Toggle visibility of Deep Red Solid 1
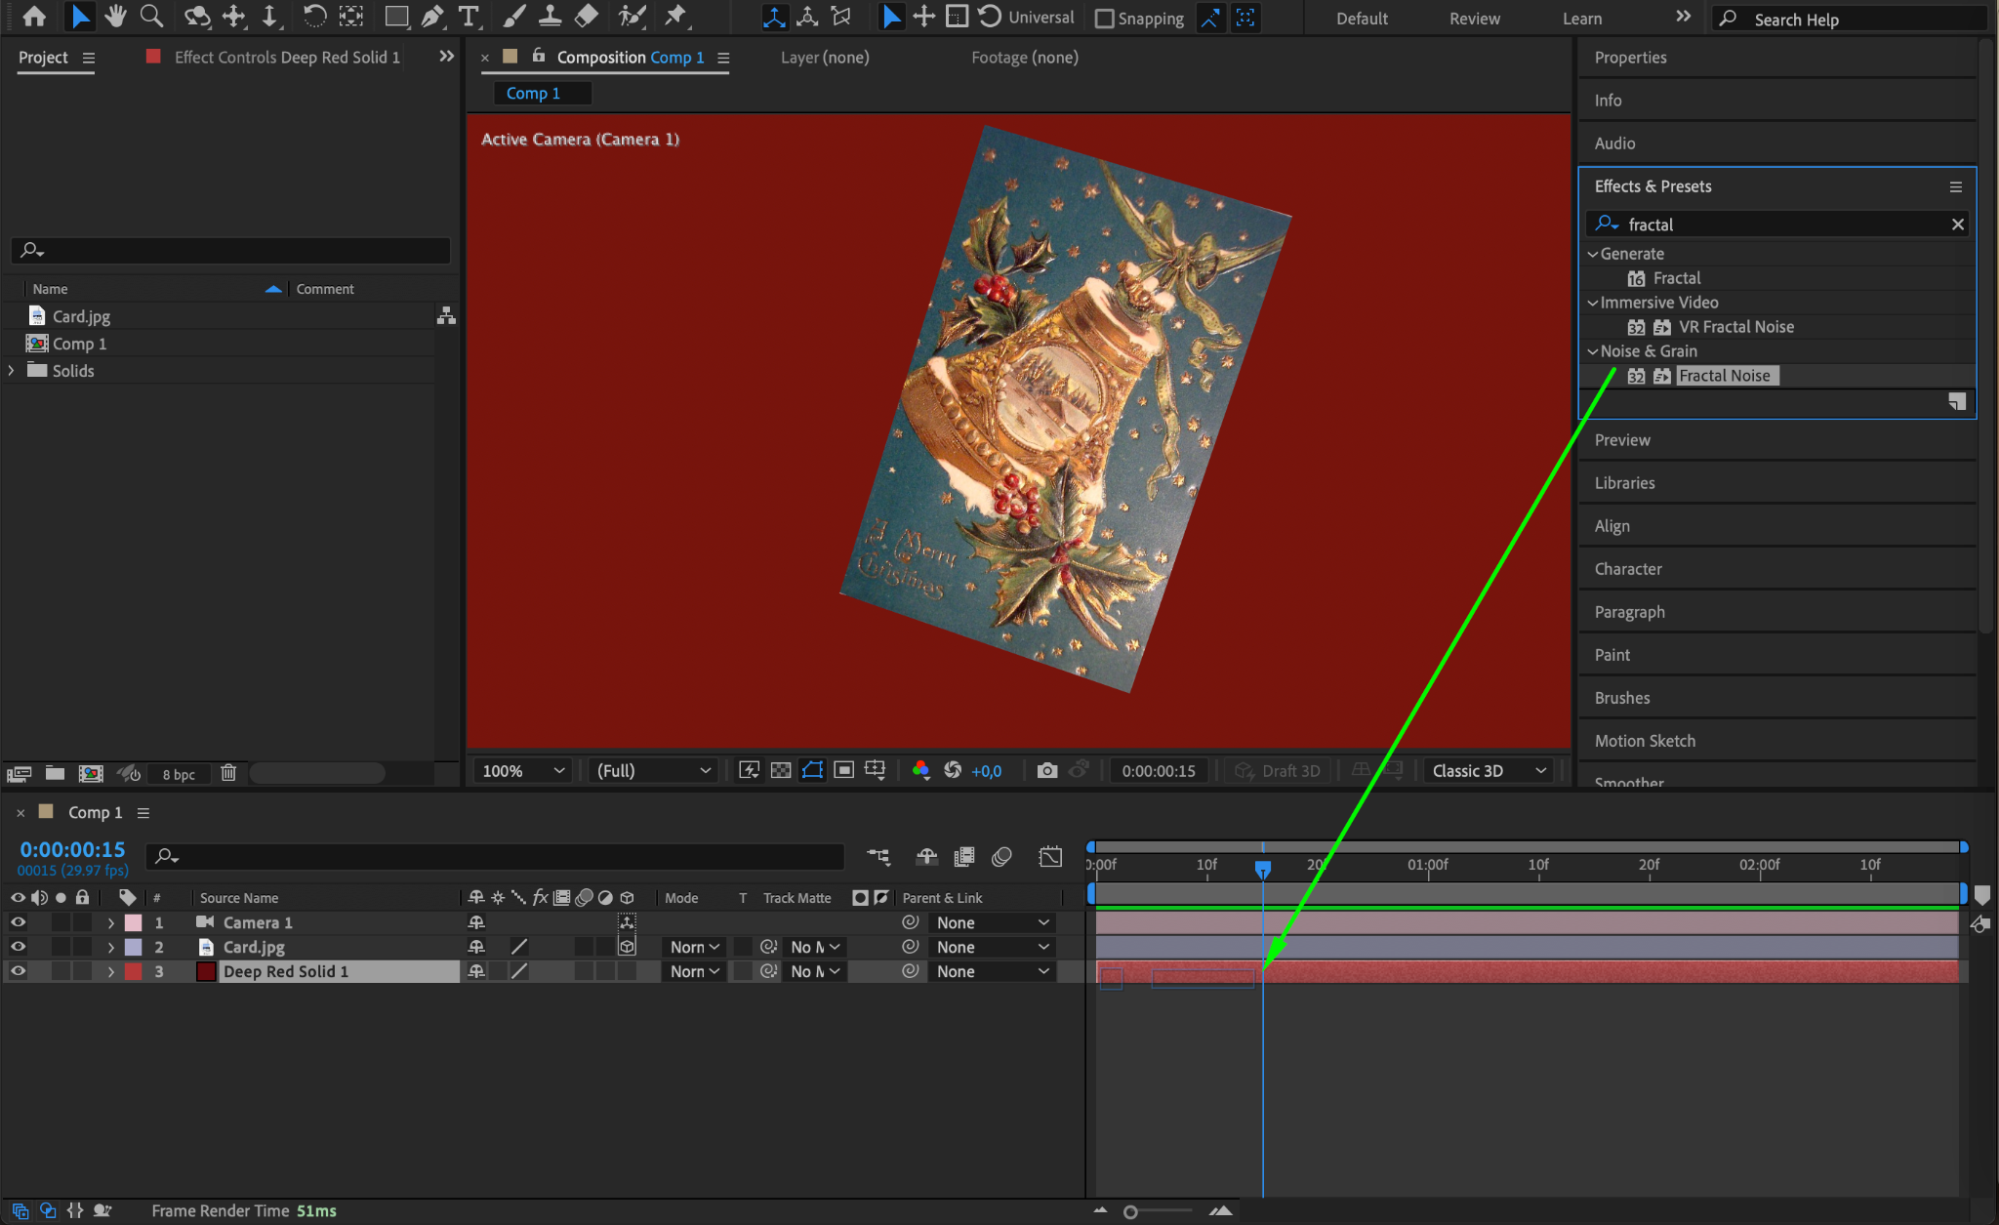 [18, 971]
